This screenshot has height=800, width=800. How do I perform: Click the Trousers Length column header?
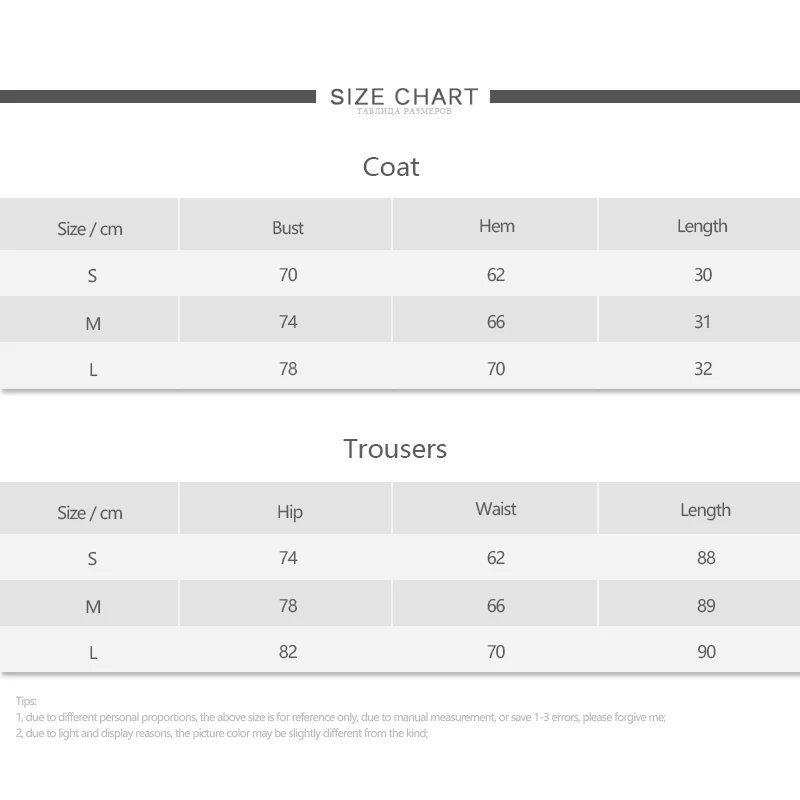705,510
